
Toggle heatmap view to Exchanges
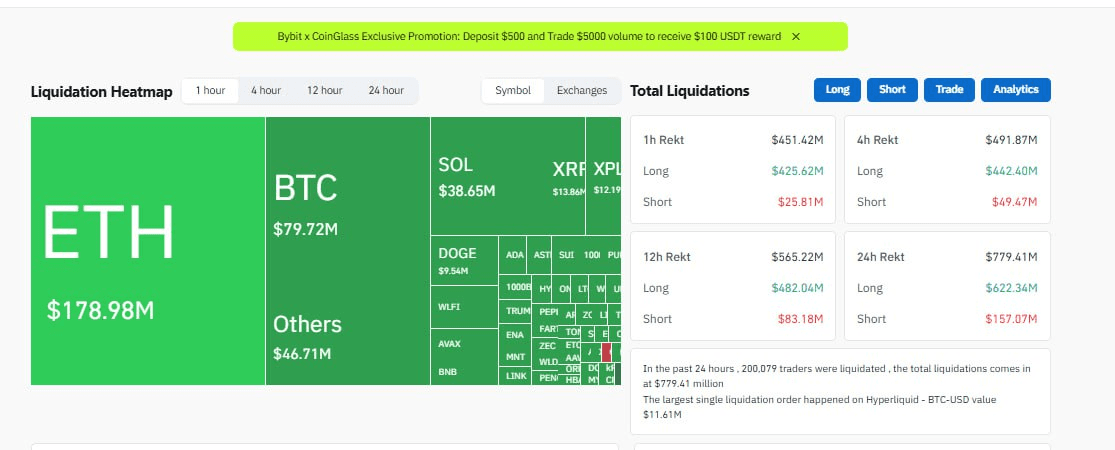(x=582, y=91)
